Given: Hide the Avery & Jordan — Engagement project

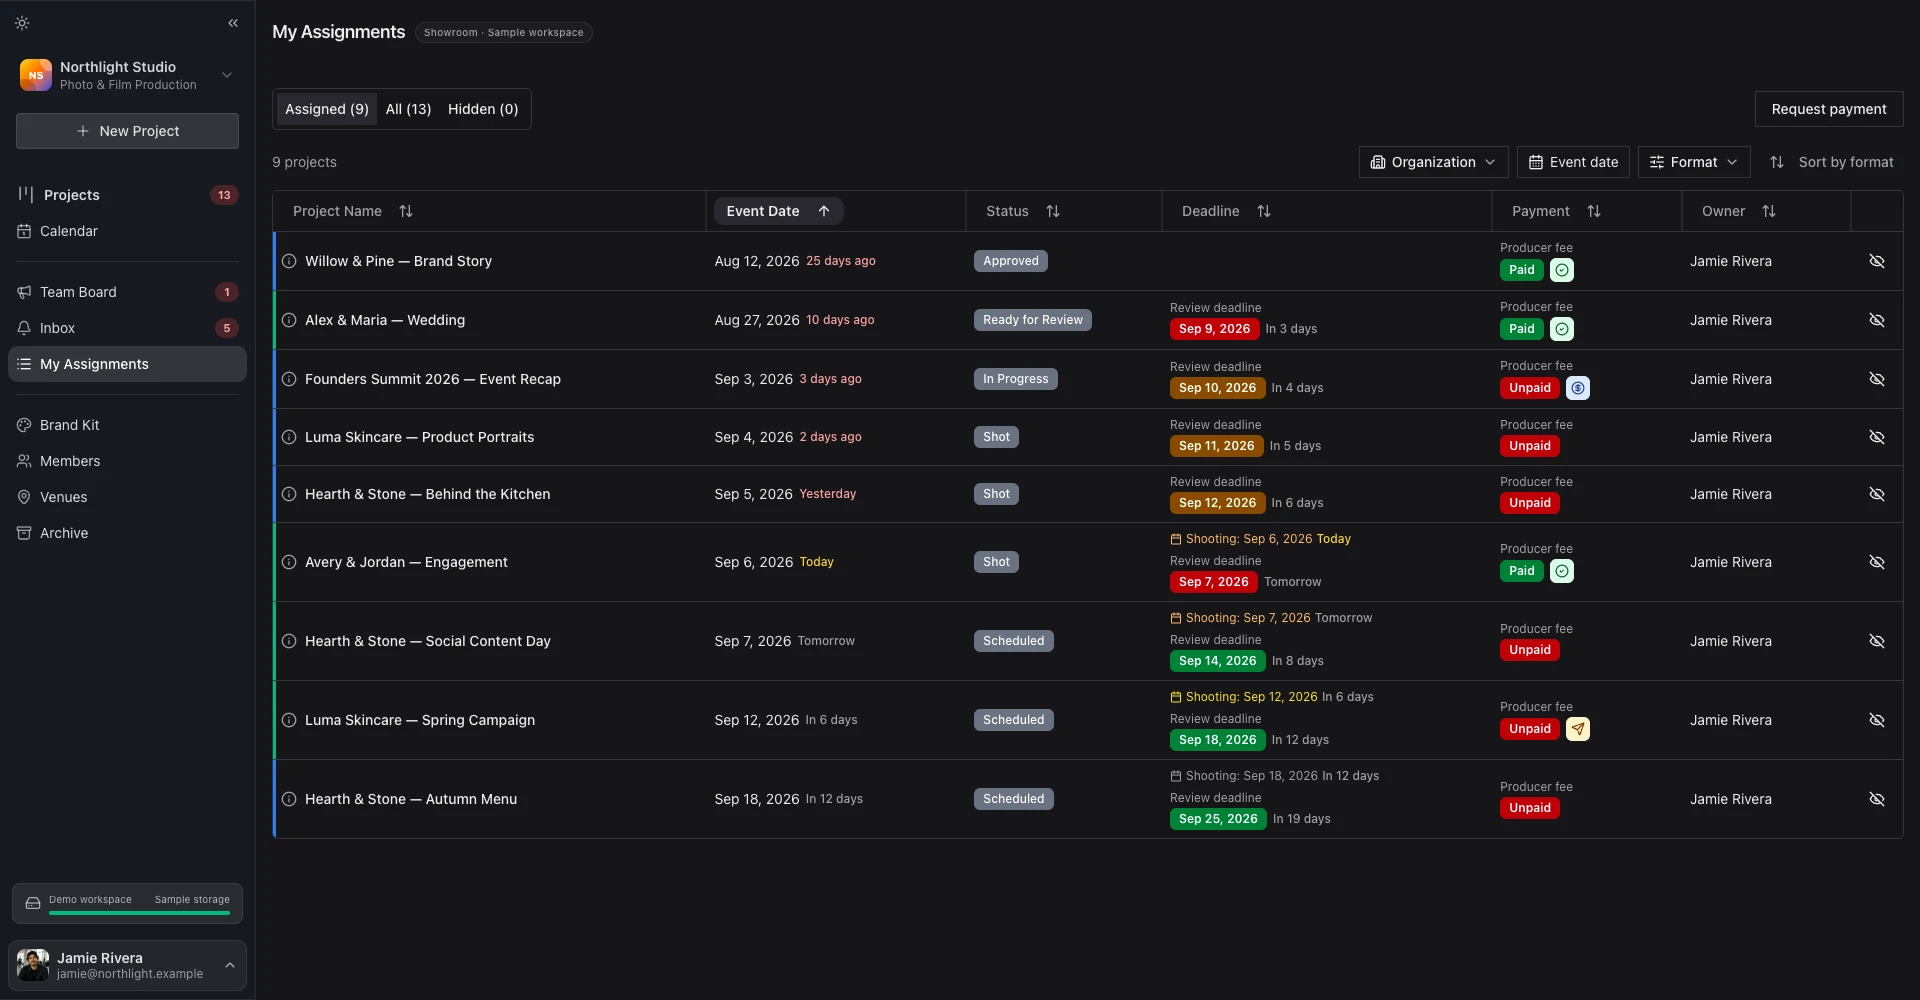Looking at the screenshot, I should coord(1877,562).
